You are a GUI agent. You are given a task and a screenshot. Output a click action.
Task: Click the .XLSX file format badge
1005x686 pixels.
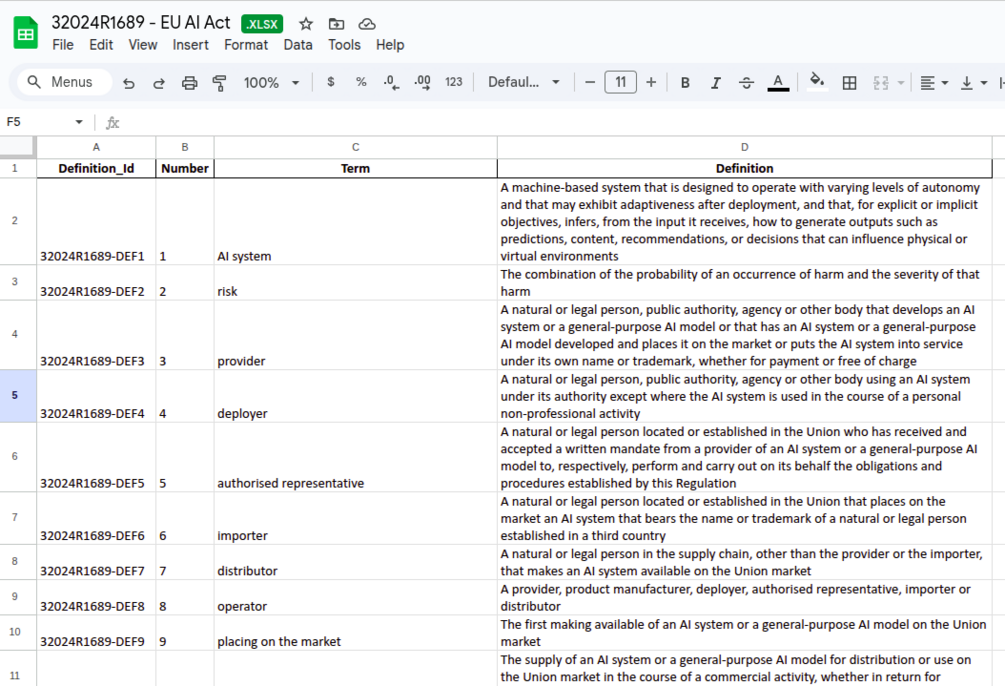tap(262, 24)
